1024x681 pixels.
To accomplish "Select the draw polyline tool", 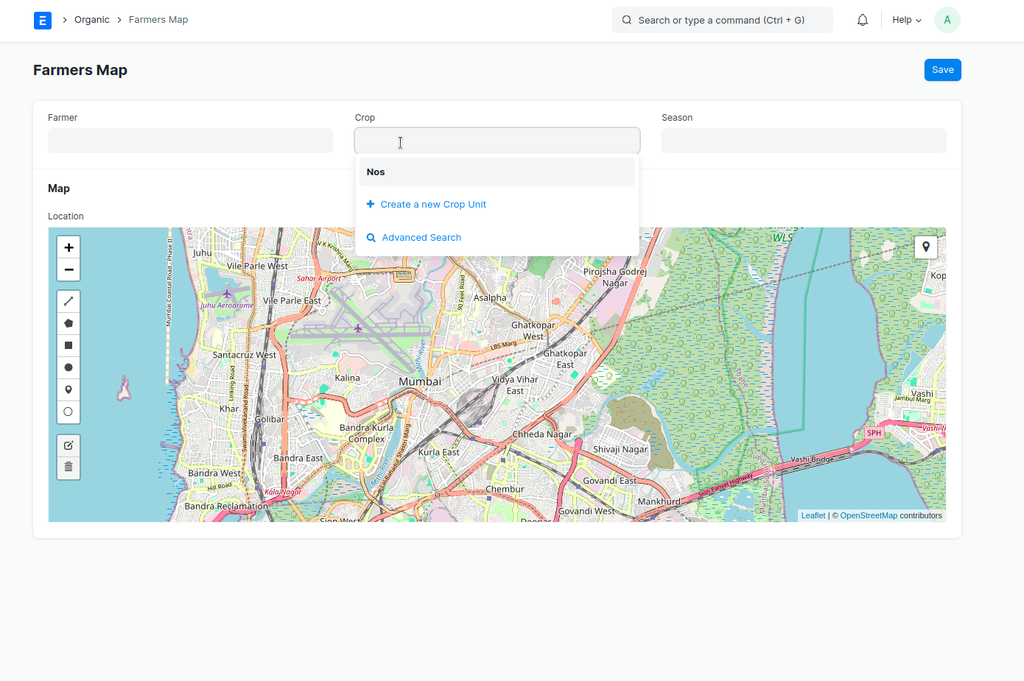I will tap(68, 301).
